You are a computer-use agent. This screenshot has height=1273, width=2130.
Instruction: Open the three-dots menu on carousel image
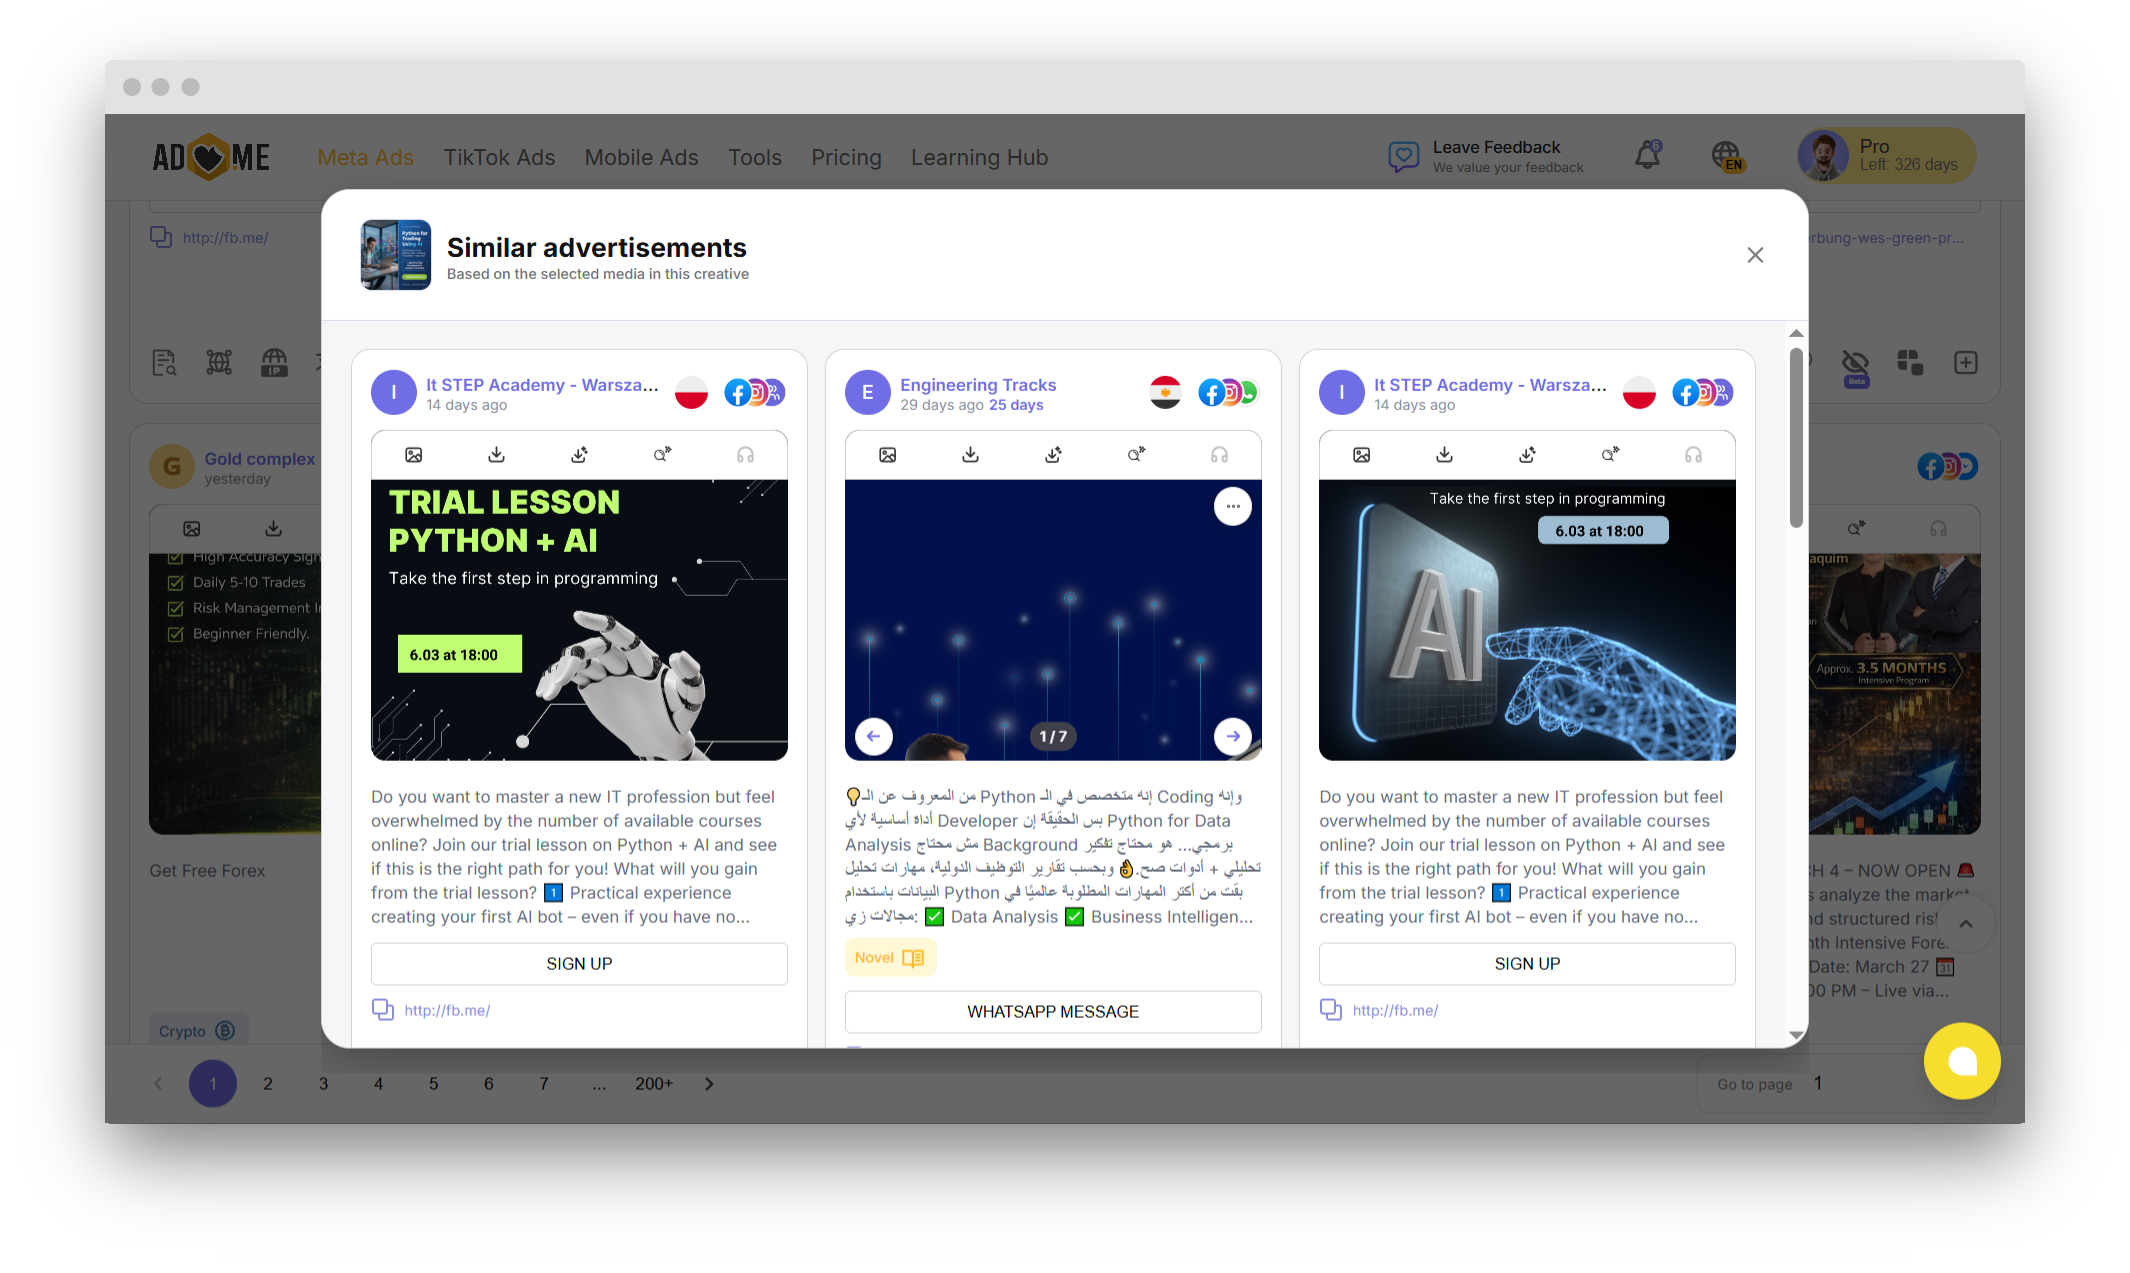tap(1232, 507)
